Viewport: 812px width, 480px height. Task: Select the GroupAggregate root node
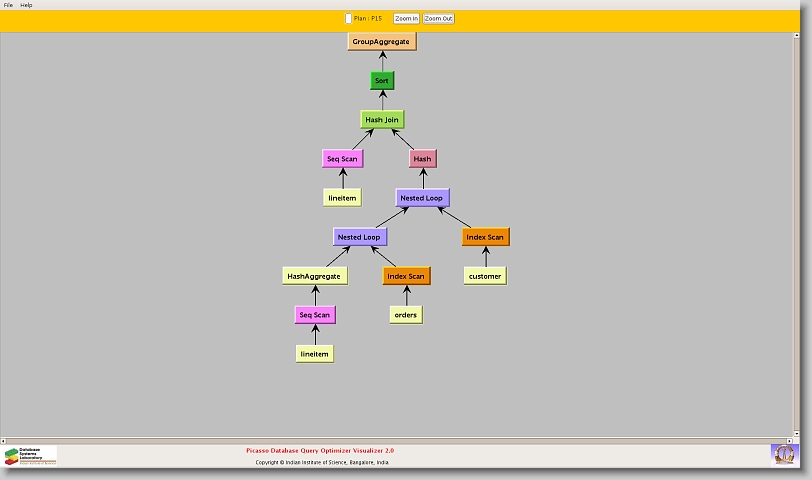tap(381, 41)
